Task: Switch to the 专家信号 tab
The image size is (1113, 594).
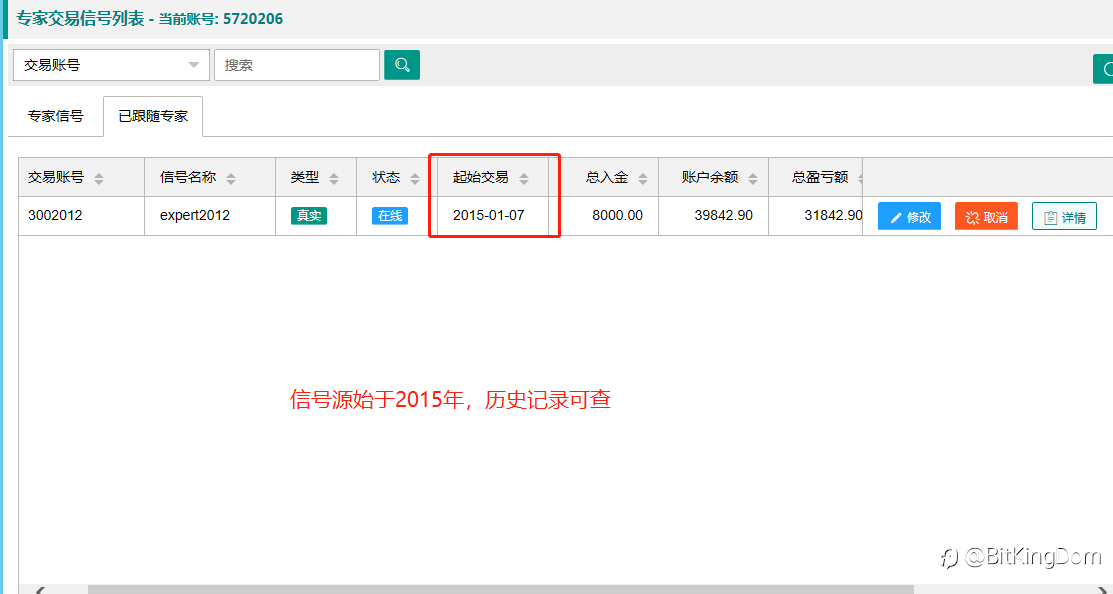Action: [x=55, y=116]
